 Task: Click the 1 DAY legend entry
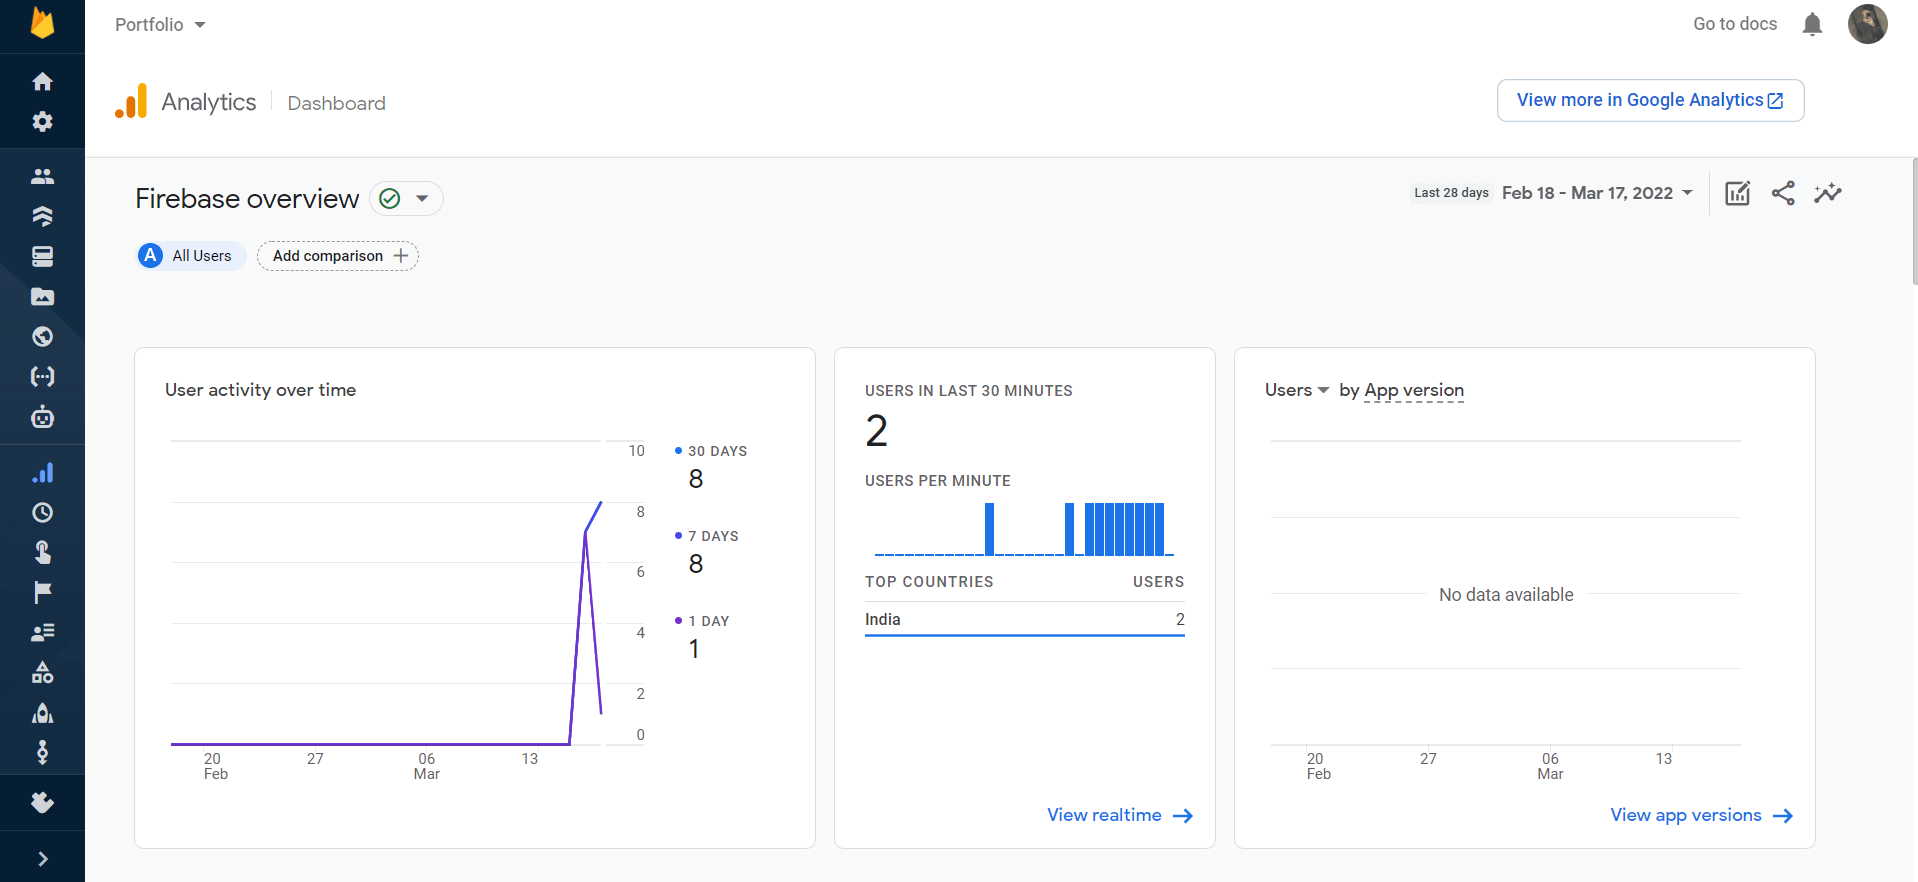[x=702, y=636]
